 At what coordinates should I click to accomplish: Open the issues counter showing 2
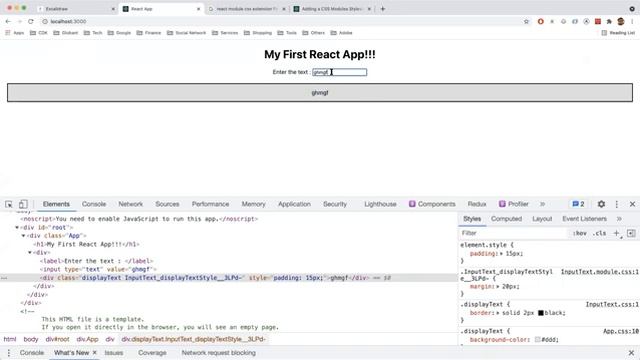click(x=578, y=204)
